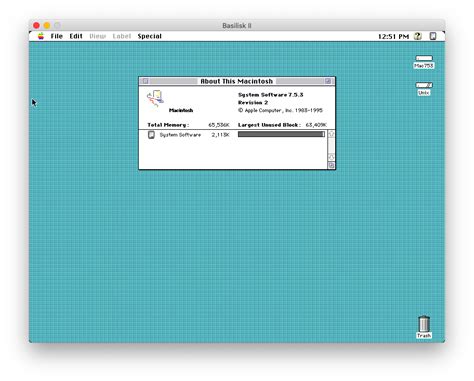474x381 pixels.
Task: Click the Macintosh computer logo icon
Action: tap(155, 99)
